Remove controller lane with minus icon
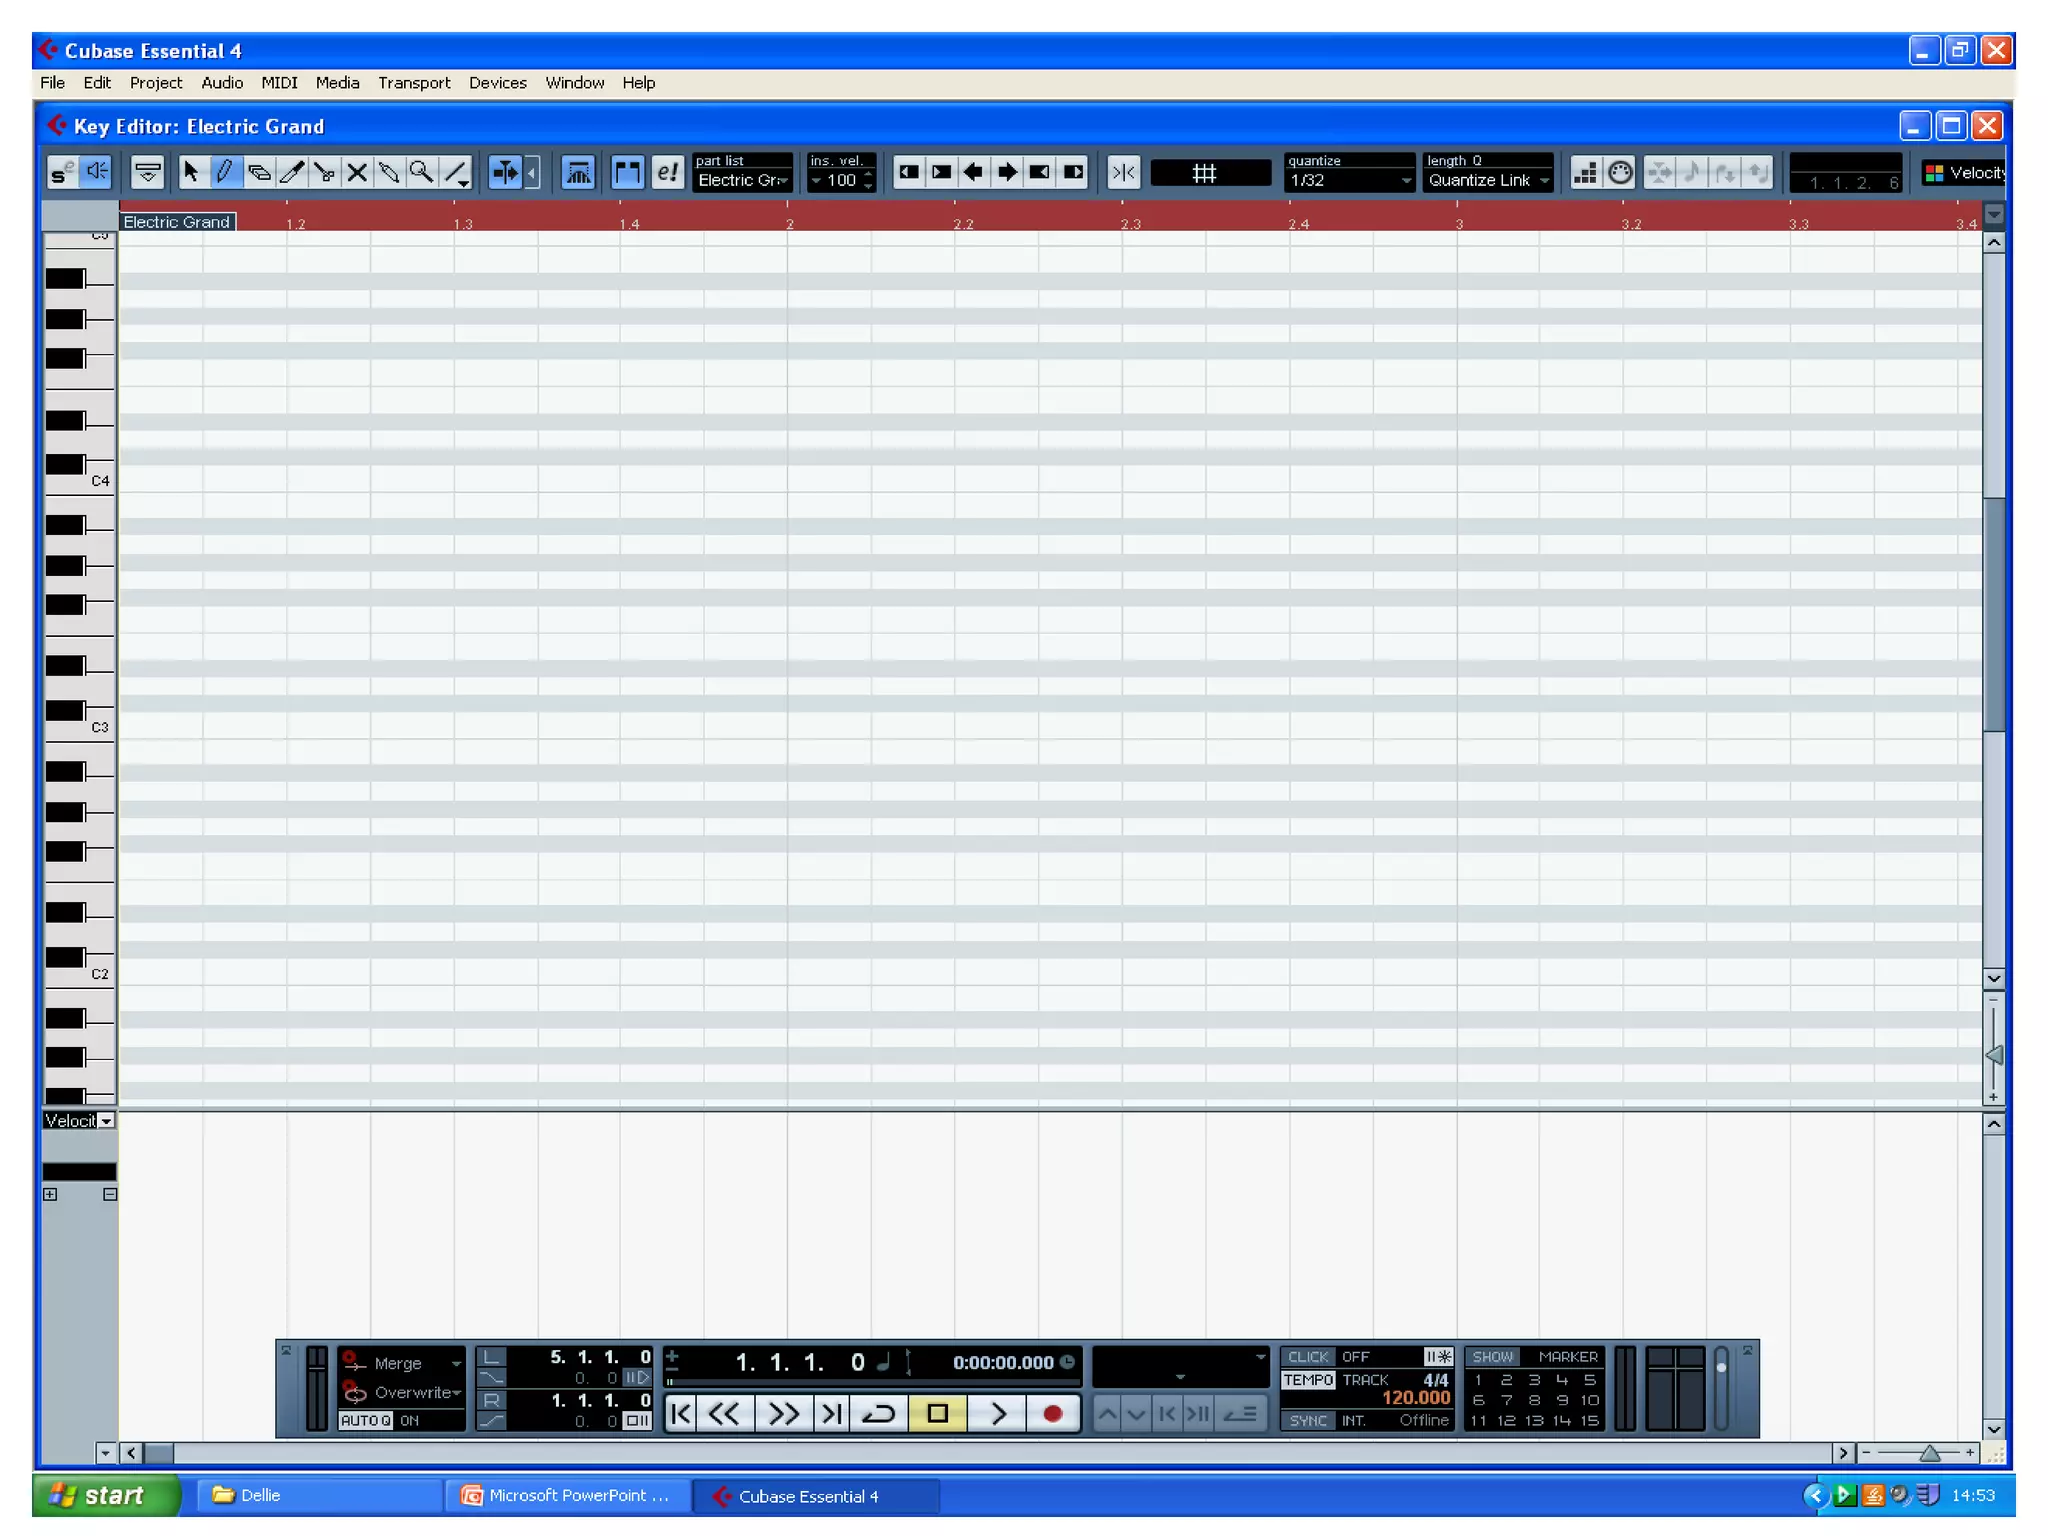 tap(110, 1195)
